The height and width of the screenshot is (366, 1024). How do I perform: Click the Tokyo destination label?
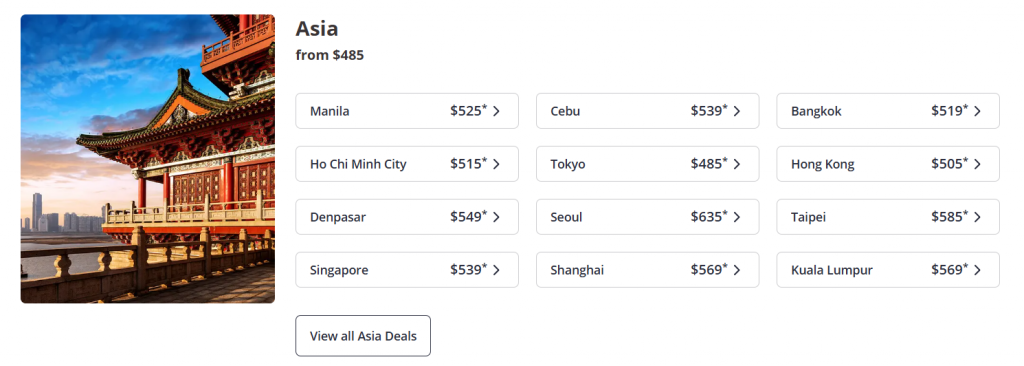pos(568,164)
